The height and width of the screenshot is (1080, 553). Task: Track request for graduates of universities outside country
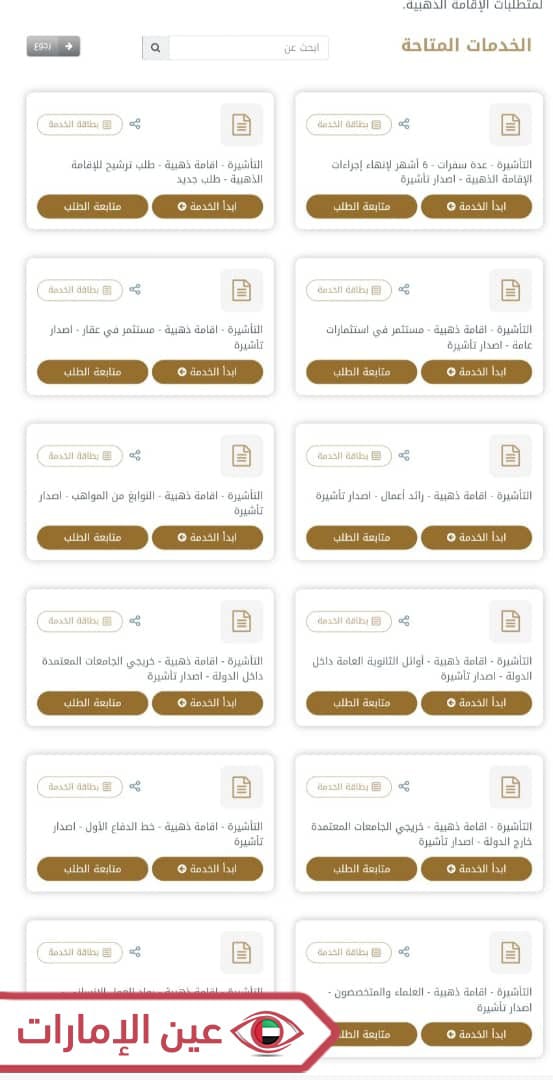click(362, 869)
